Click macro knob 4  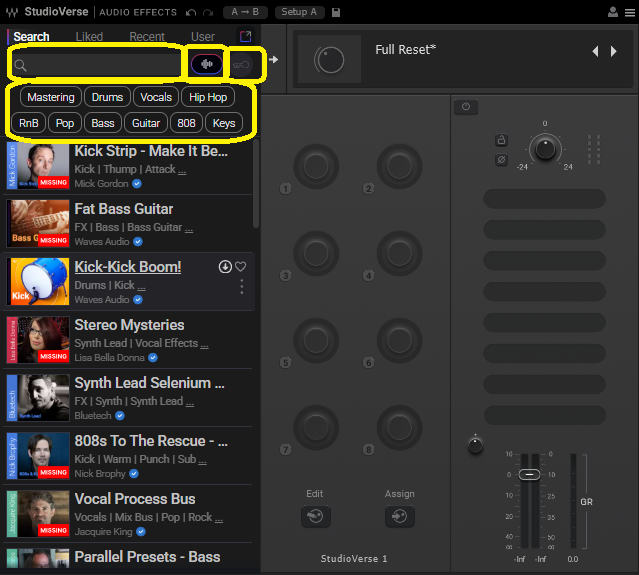[x=399, y=253]
